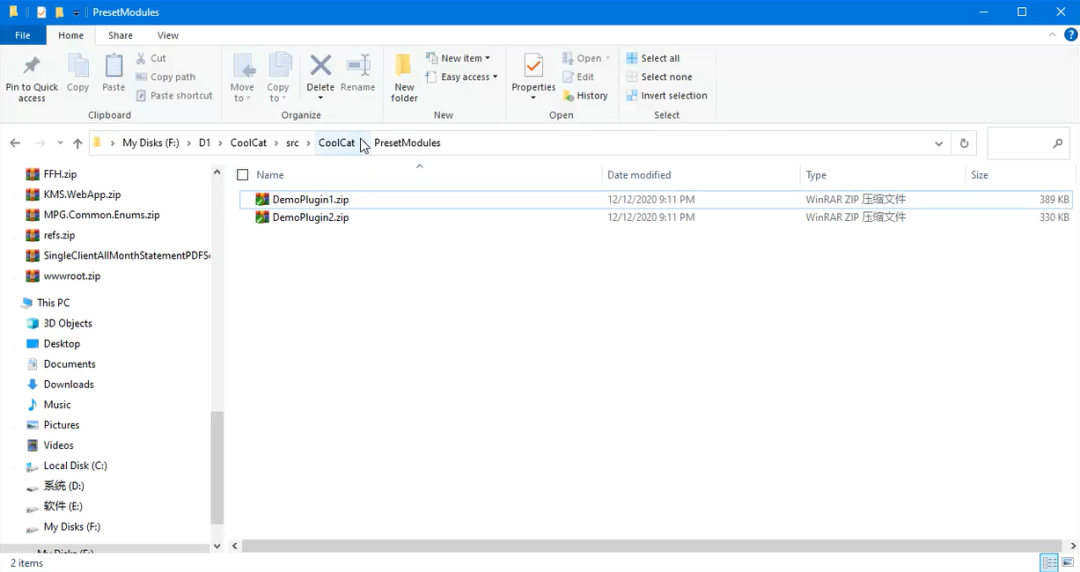The height and width of the screenshot is (572, 1080).
Task: Click My Disks (F:) in address bar
Action: [150, 143]
